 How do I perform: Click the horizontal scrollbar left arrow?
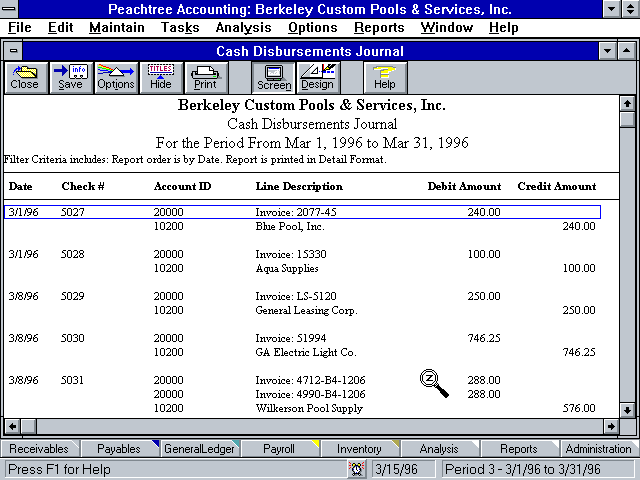pos(13,427)
